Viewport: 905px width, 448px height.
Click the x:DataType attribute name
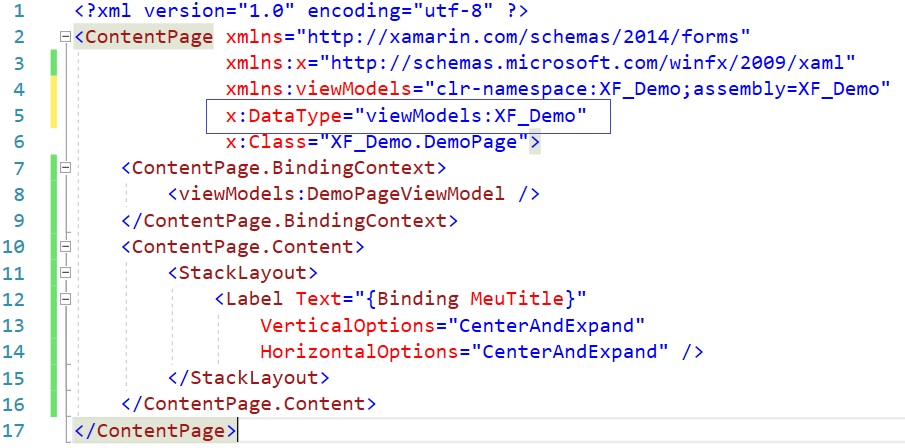tap(283, 116)
